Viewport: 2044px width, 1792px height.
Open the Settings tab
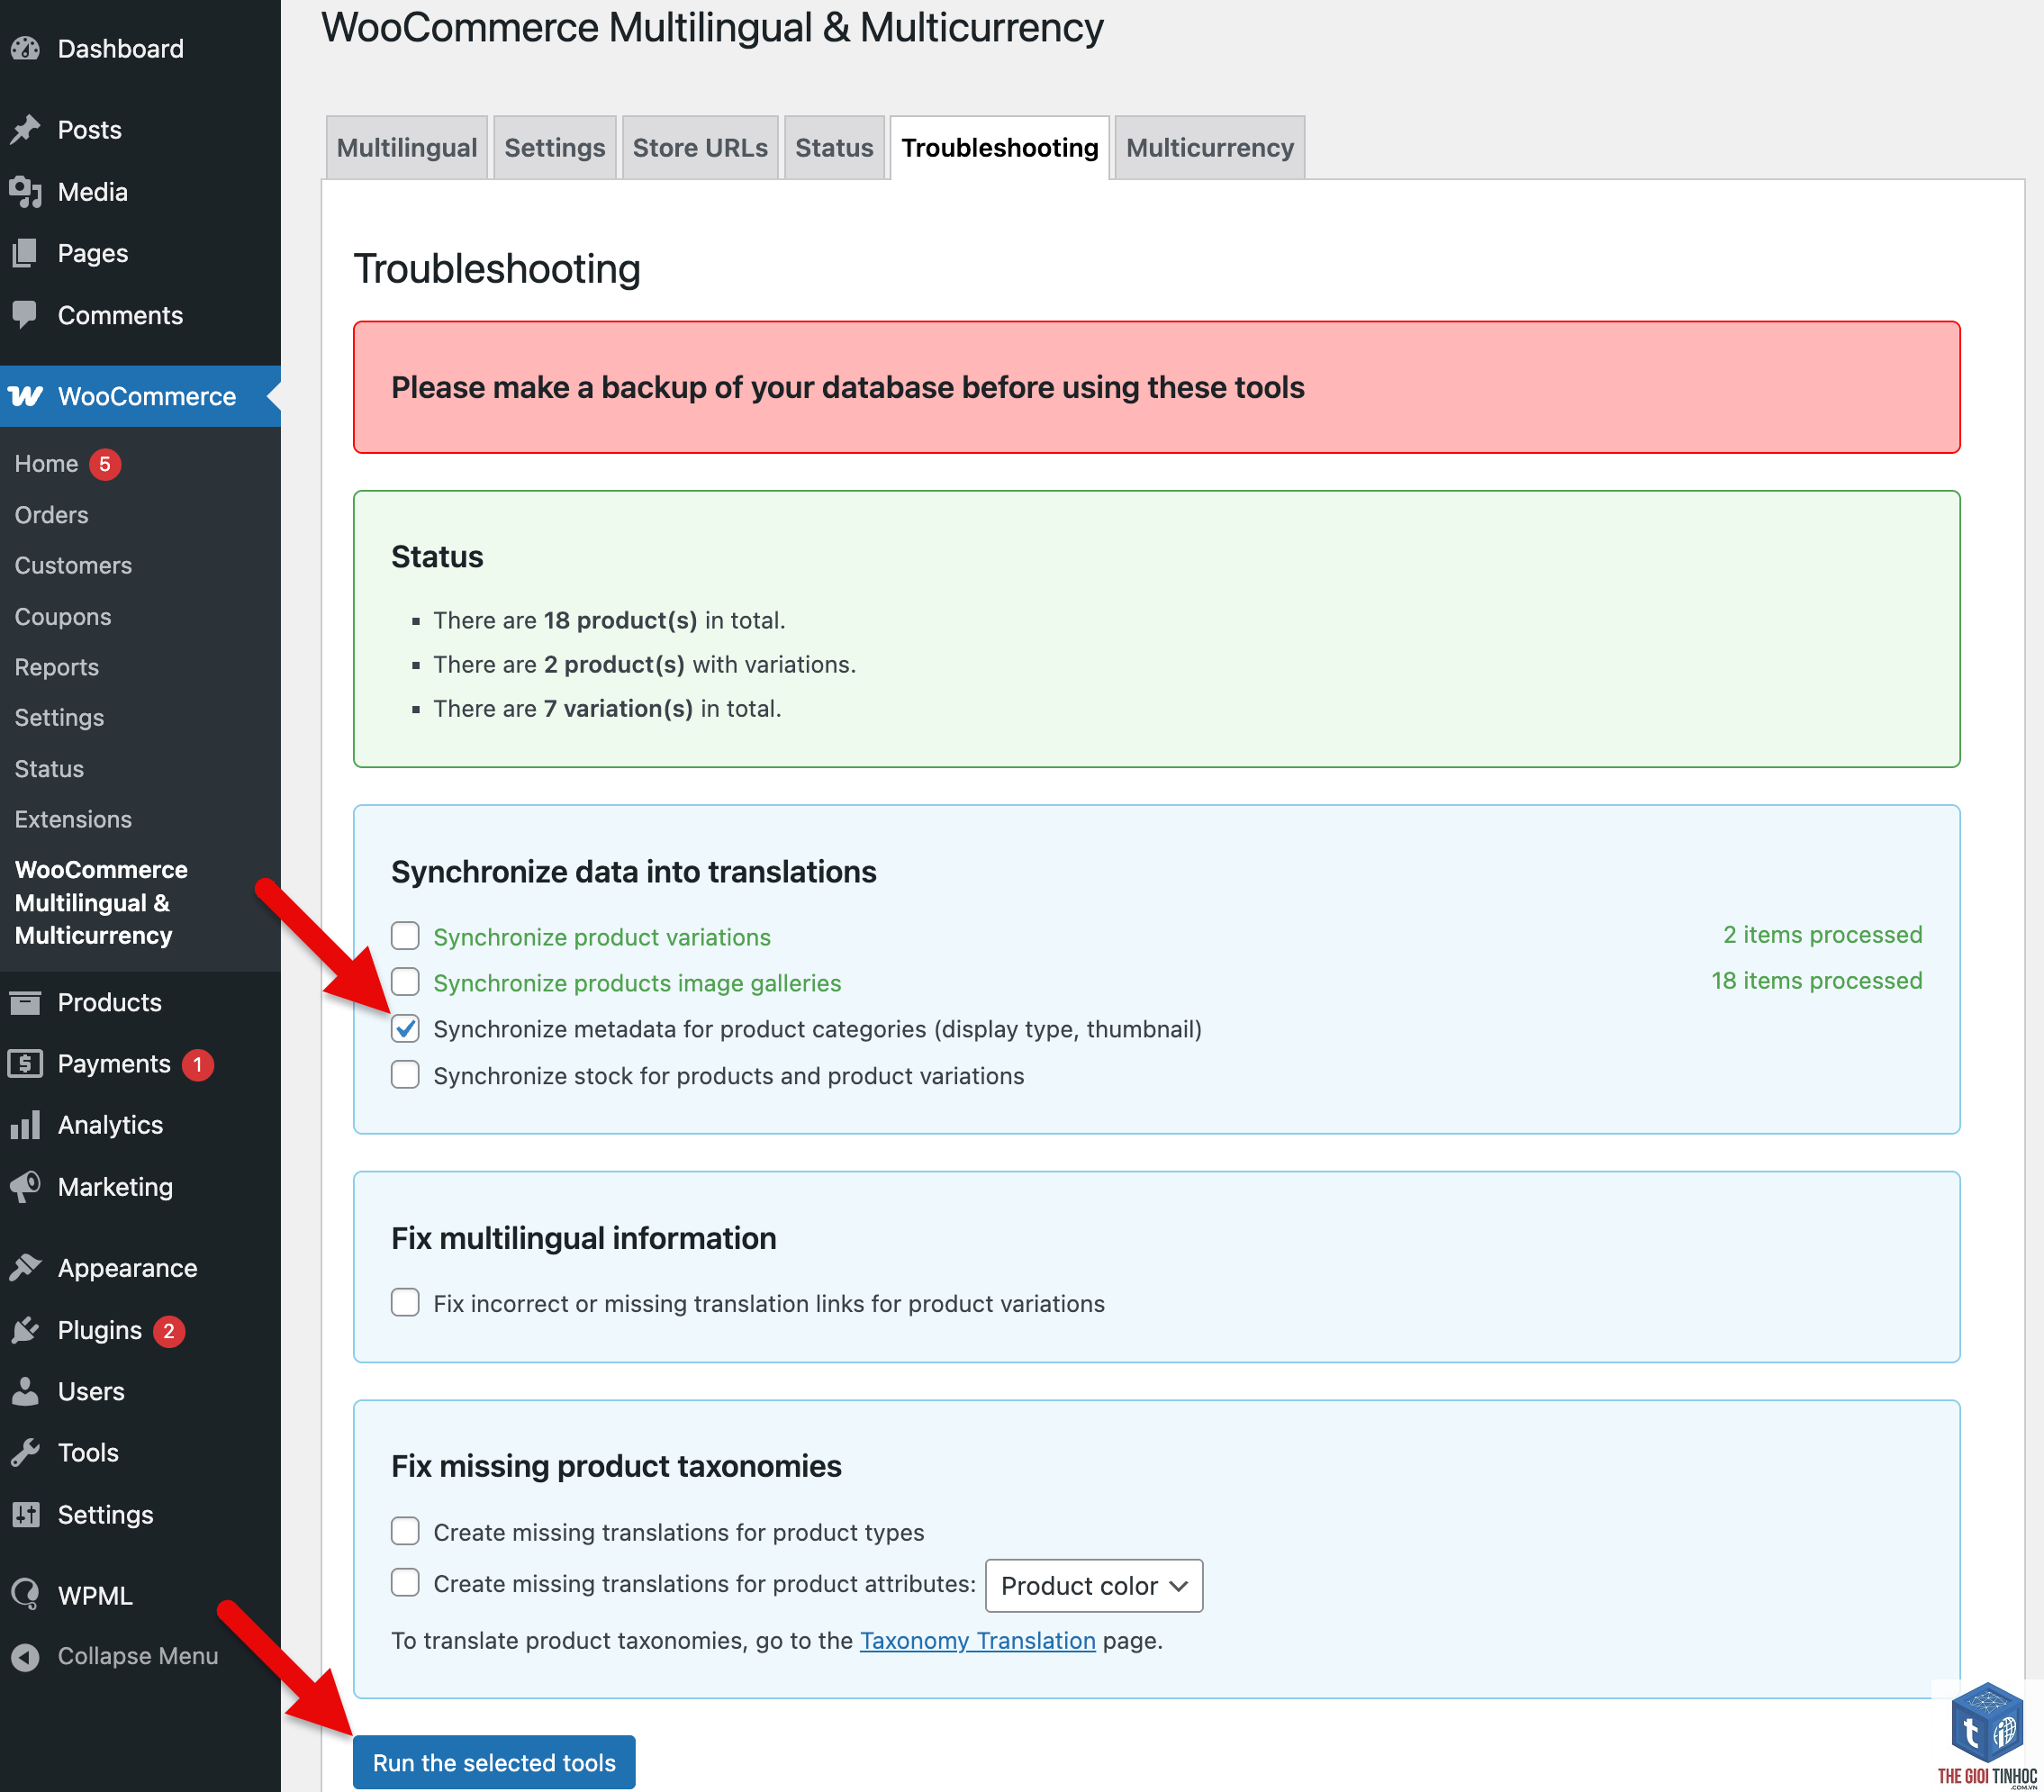pyautogui.click(x=554, y=148)
